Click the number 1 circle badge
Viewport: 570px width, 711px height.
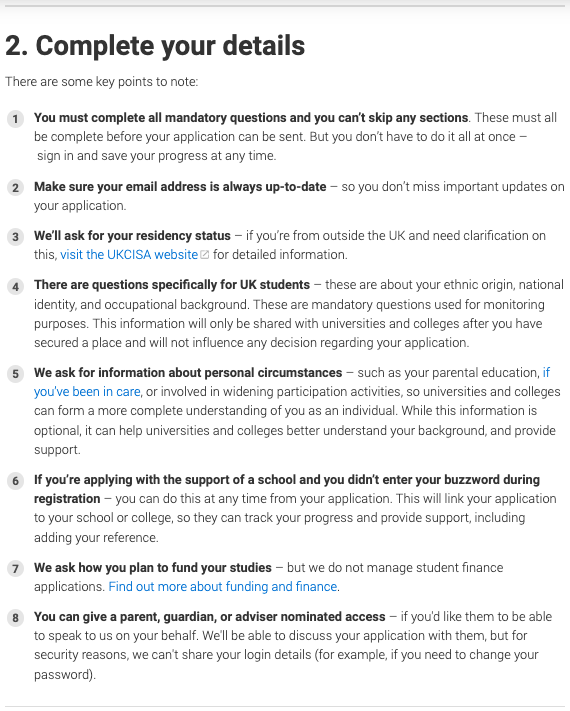(x=15, y=119)
